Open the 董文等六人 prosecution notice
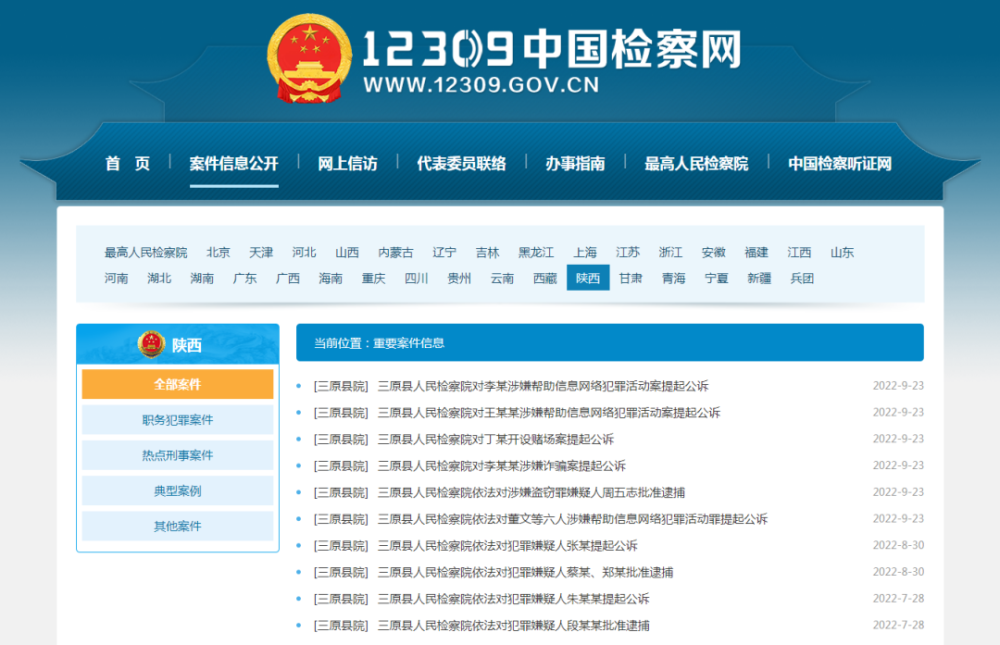1000x645 pixels. tap(573, 519)
